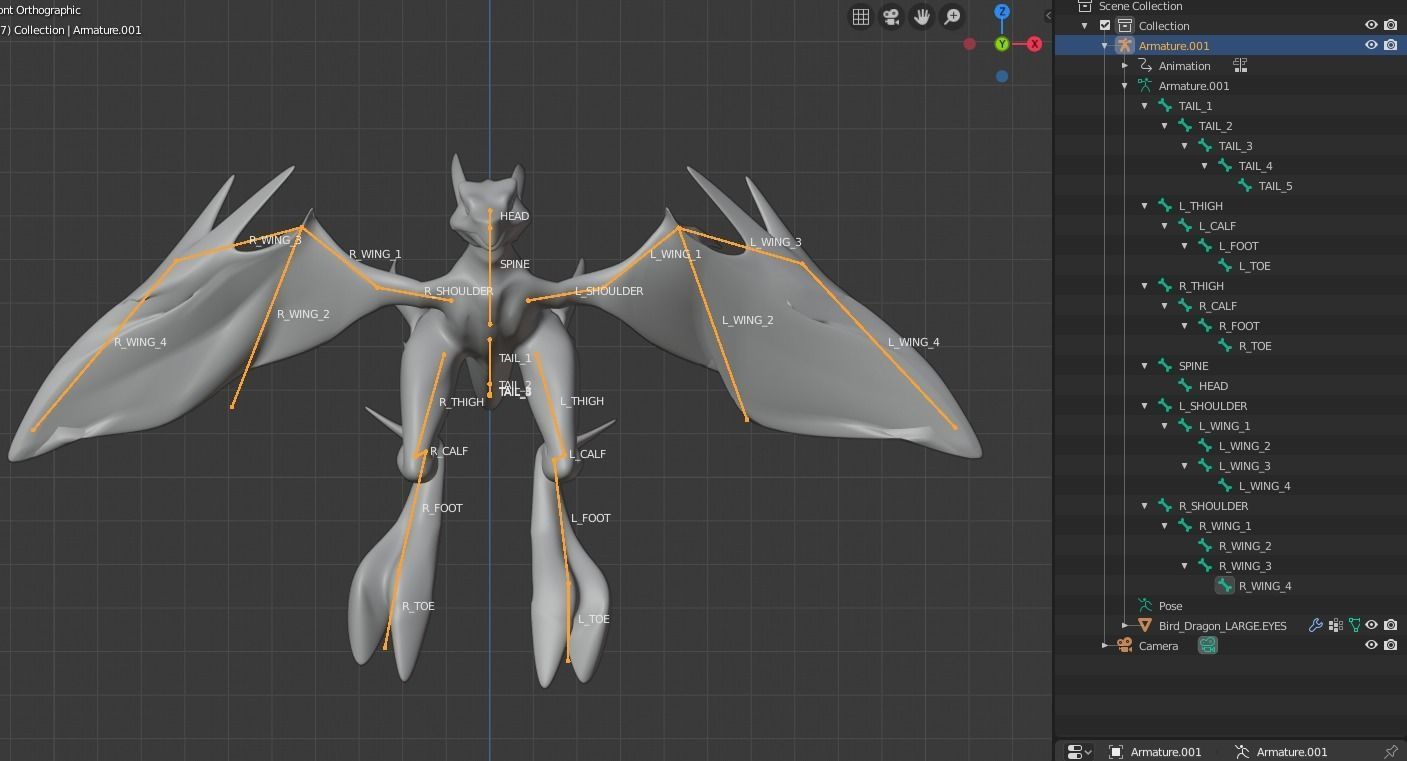1407x761 pixels.
Task: Collapse the R_SHOULDER bone hierarchy
Action: pos(1145,506)
